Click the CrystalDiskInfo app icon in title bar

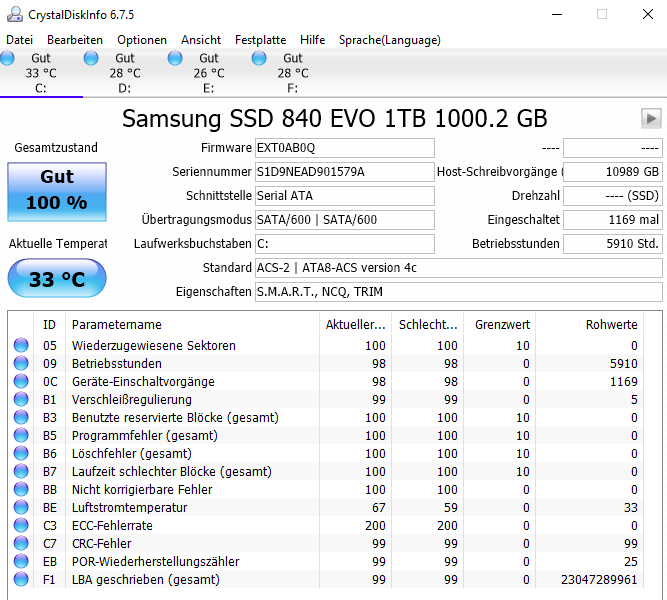[15, 14]
